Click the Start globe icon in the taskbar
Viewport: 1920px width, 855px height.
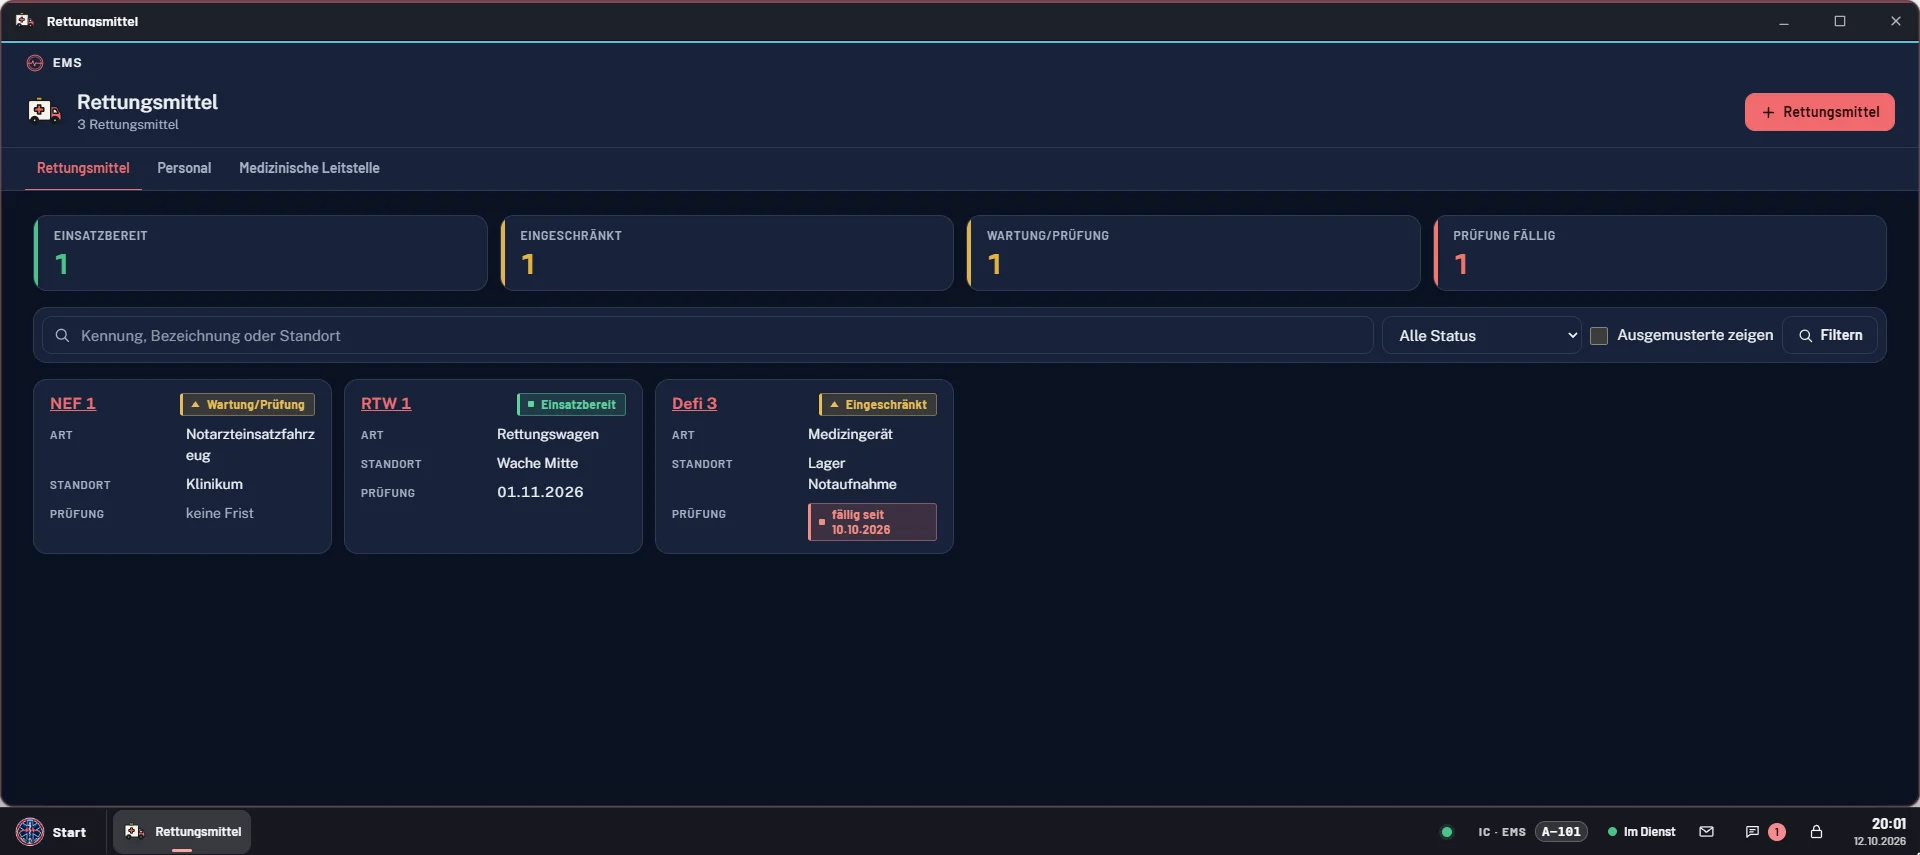30,832
